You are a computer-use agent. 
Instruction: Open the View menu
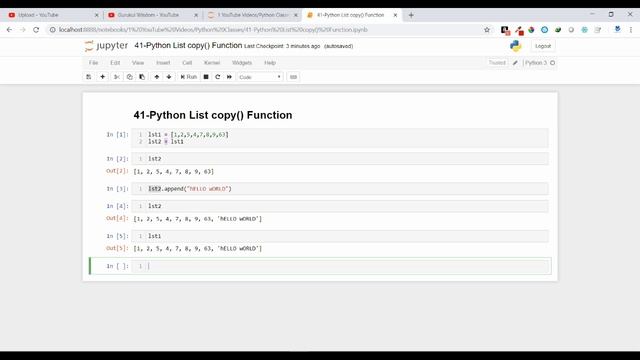pyautogui.click(x=138, y=63)
